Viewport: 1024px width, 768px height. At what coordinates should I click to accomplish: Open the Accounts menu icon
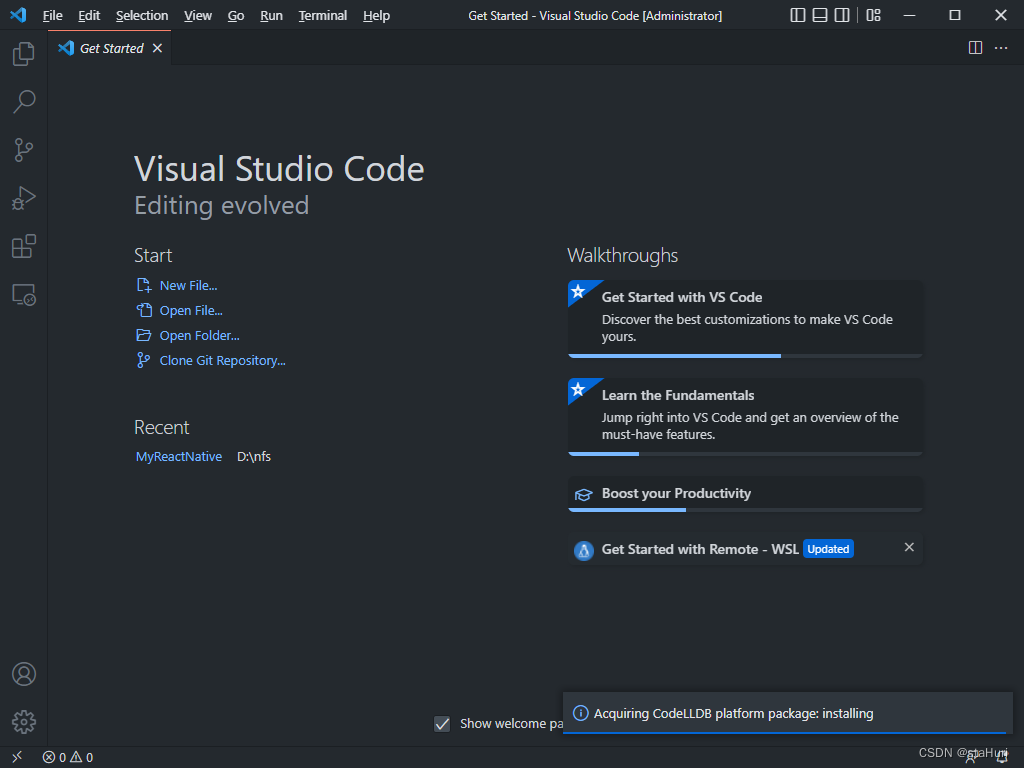[x=24, y=674]
